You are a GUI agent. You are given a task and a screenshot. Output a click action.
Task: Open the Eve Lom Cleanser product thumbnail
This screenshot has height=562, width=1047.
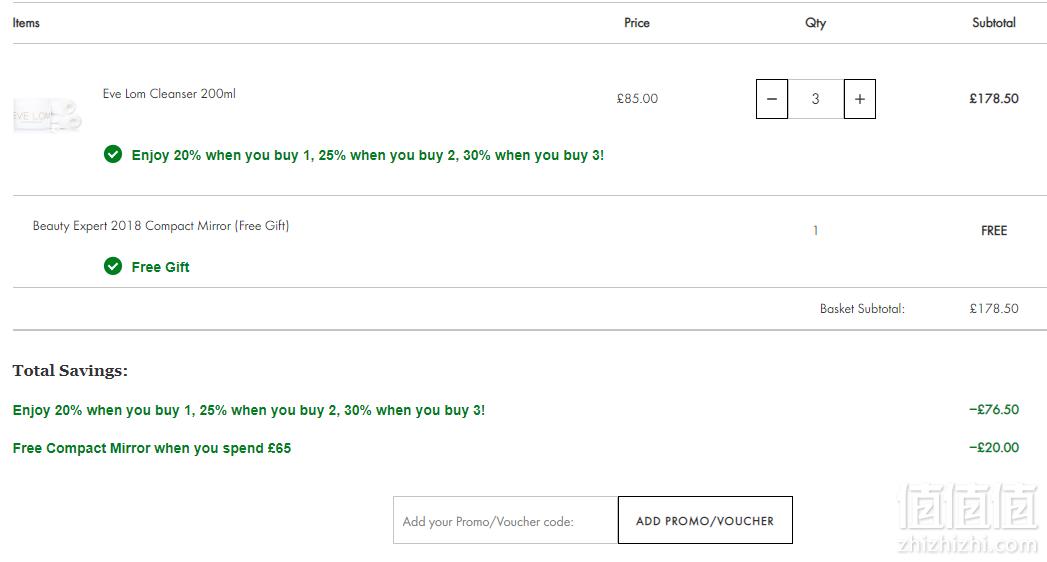[47, 115]
